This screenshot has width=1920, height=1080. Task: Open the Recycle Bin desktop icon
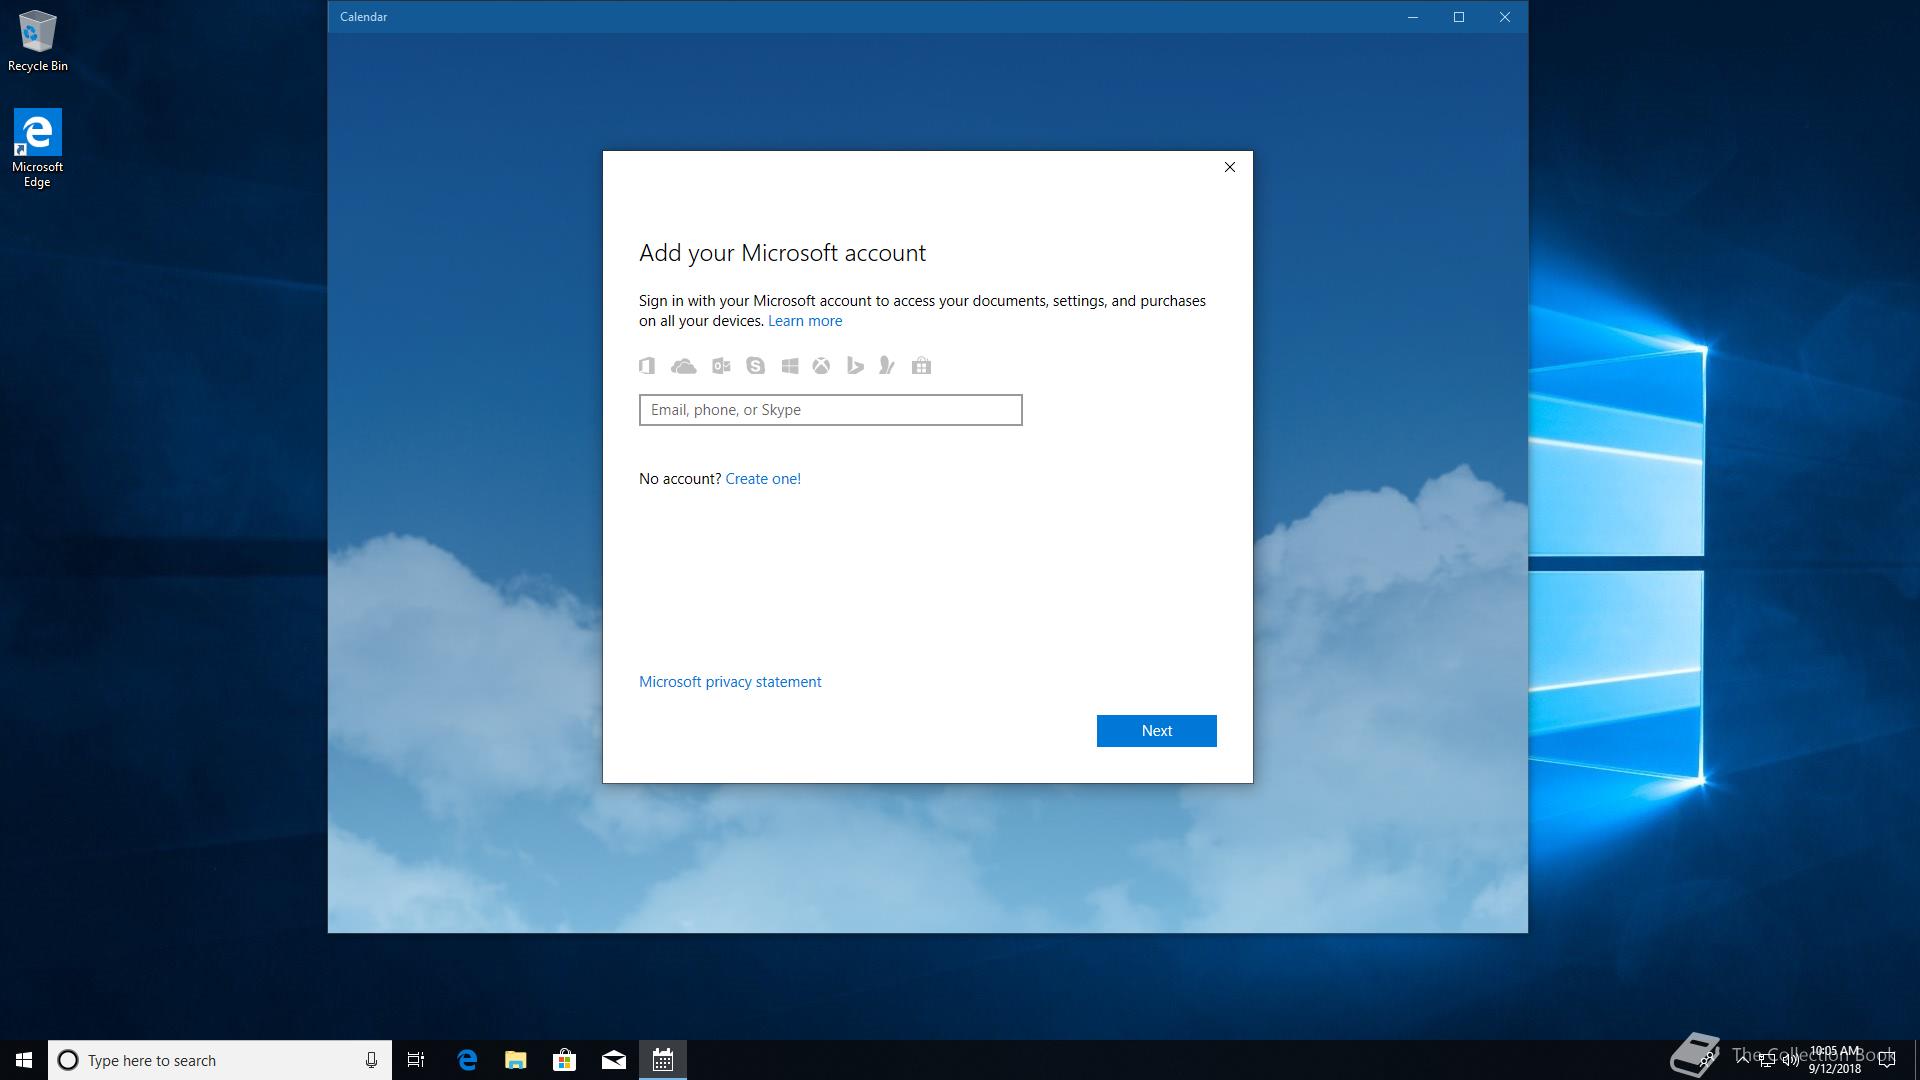pyautogui.click(x=38, y=41)
